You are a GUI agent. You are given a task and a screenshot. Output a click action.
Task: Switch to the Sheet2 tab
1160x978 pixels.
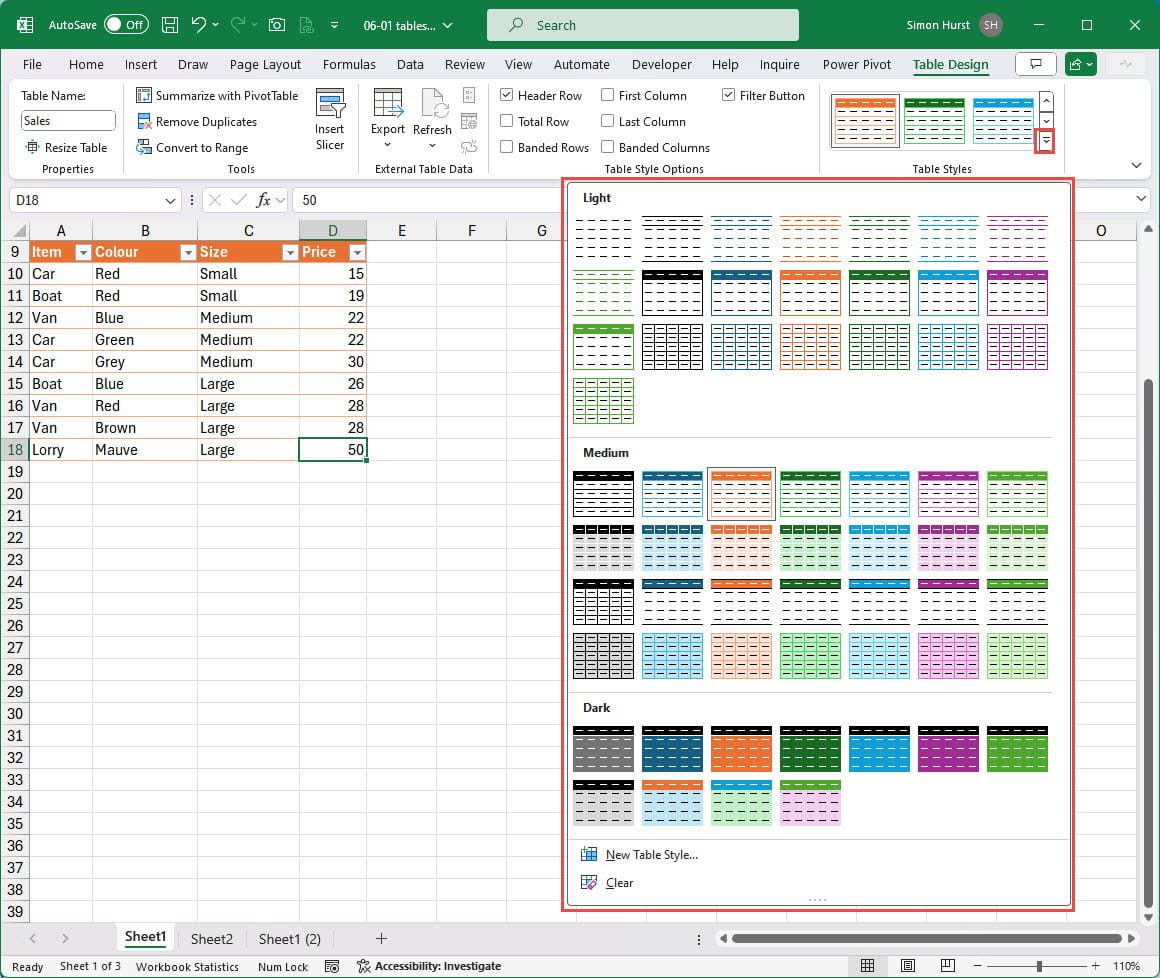tap(211, 939)
